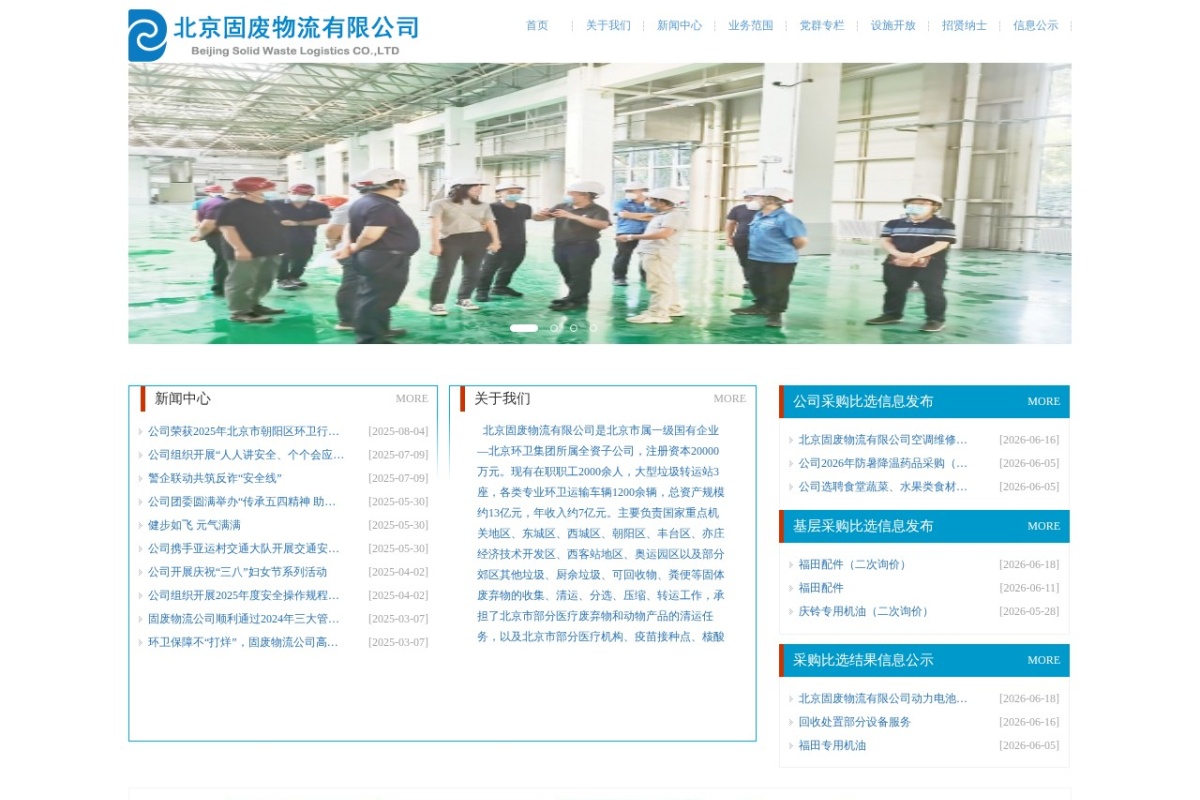
Task: Click MORE in the 新闻中心 panel
Action: 412,398
